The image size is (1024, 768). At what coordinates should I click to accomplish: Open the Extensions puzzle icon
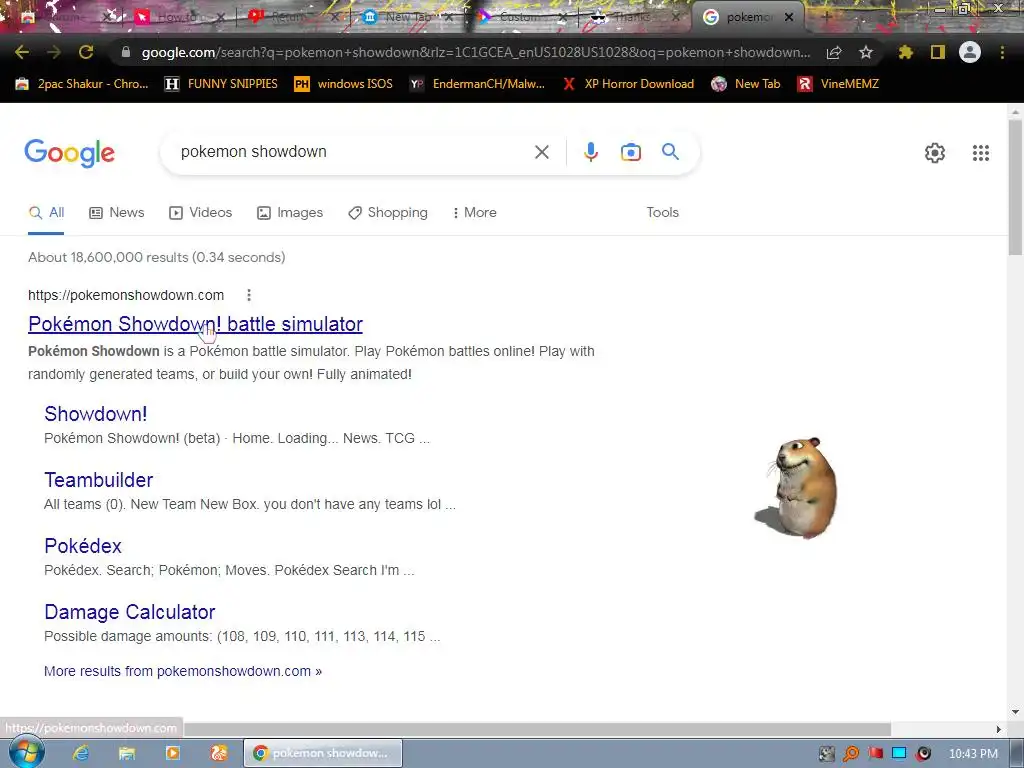tap(905, 52)
